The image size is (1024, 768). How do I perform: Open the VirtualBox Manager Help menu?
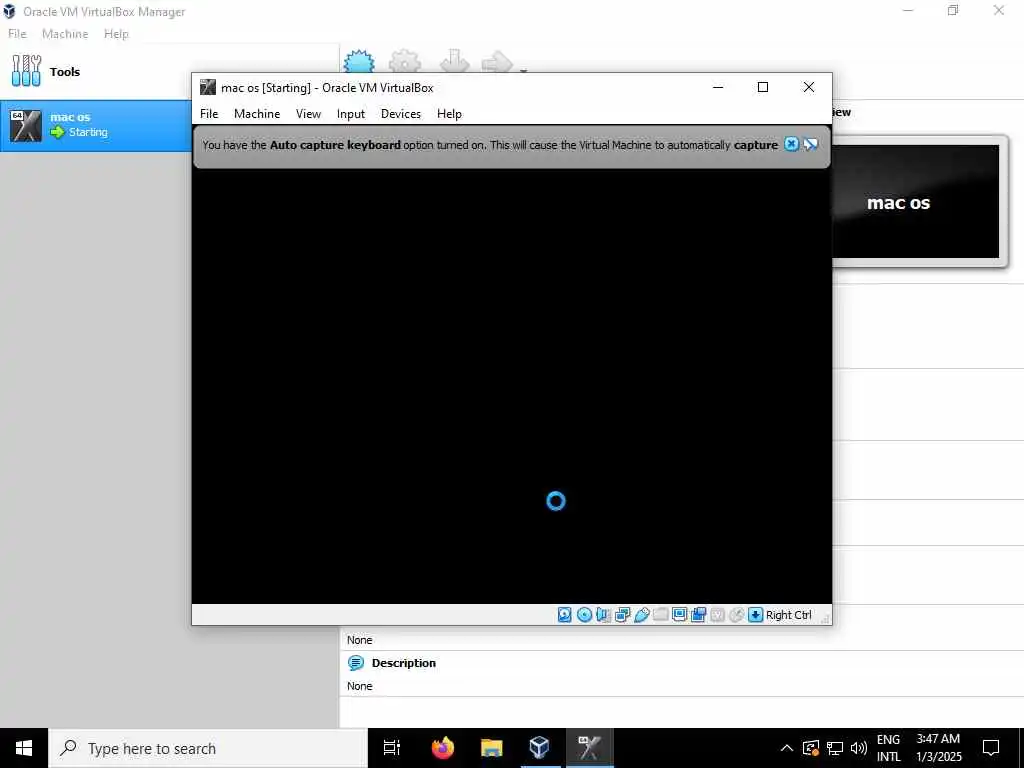(x=116, y=34)
